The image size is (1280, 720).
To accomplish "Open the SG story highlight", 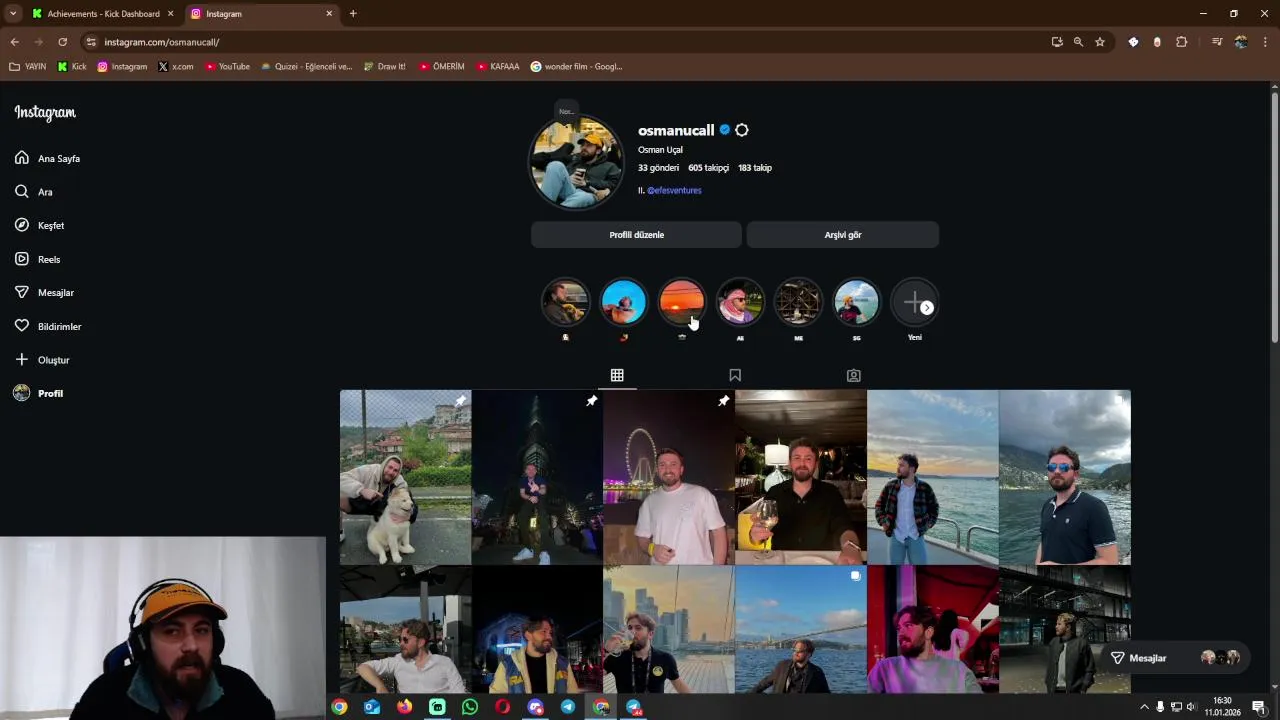I will (856, 302).
